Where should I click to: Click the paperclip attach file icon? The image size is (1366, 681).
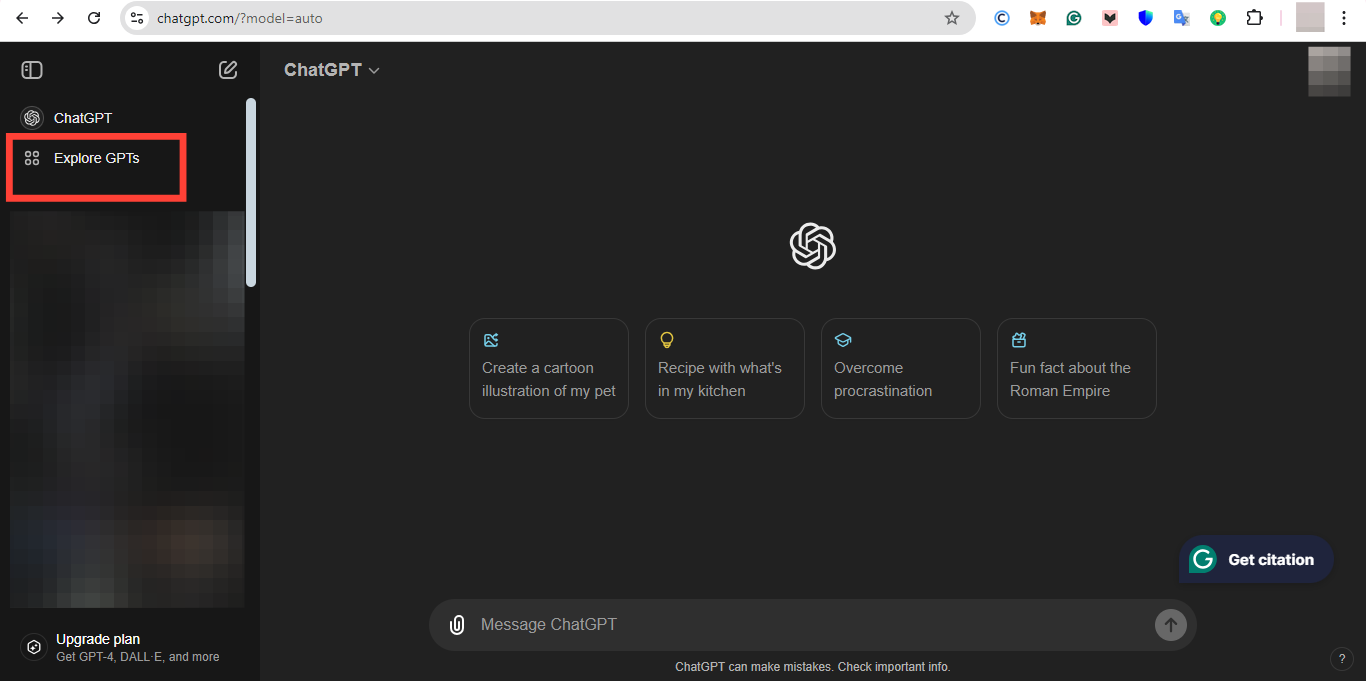coord(457,625)
